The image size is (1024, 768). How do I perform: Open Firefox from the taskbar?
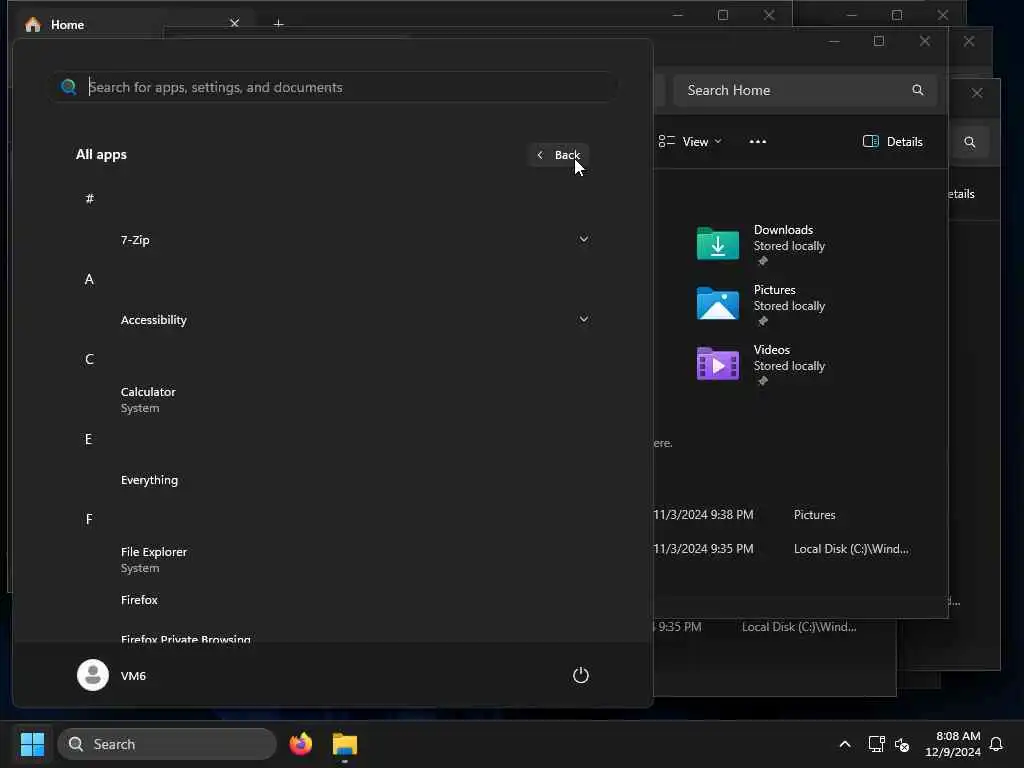click(x=301, y=744)
